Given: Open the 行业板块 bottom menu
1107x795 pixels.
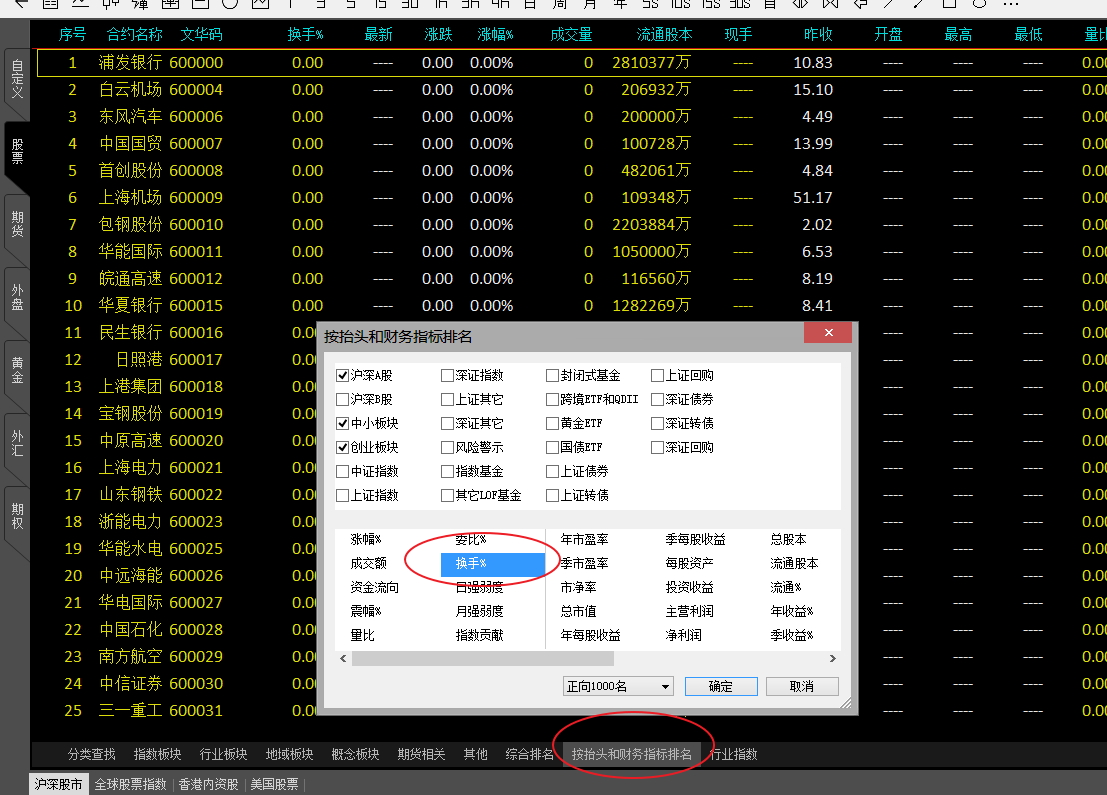Looking at the screenshot, I should click(223, 754).
